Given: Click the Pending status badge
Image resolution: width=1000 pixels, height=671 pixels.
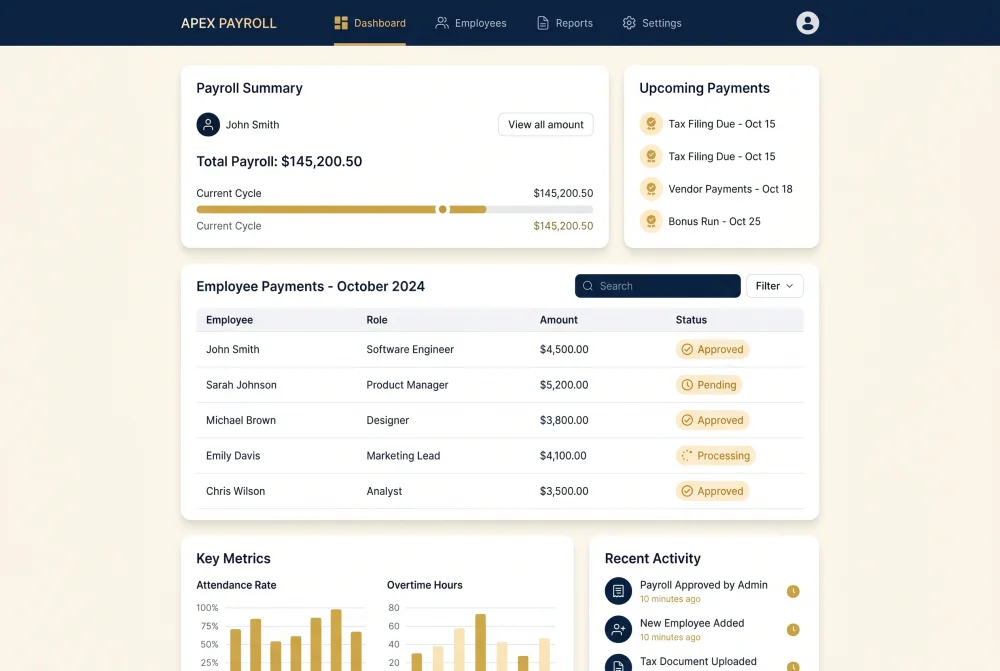Looking at the screenshot, I should pos(709,385).
